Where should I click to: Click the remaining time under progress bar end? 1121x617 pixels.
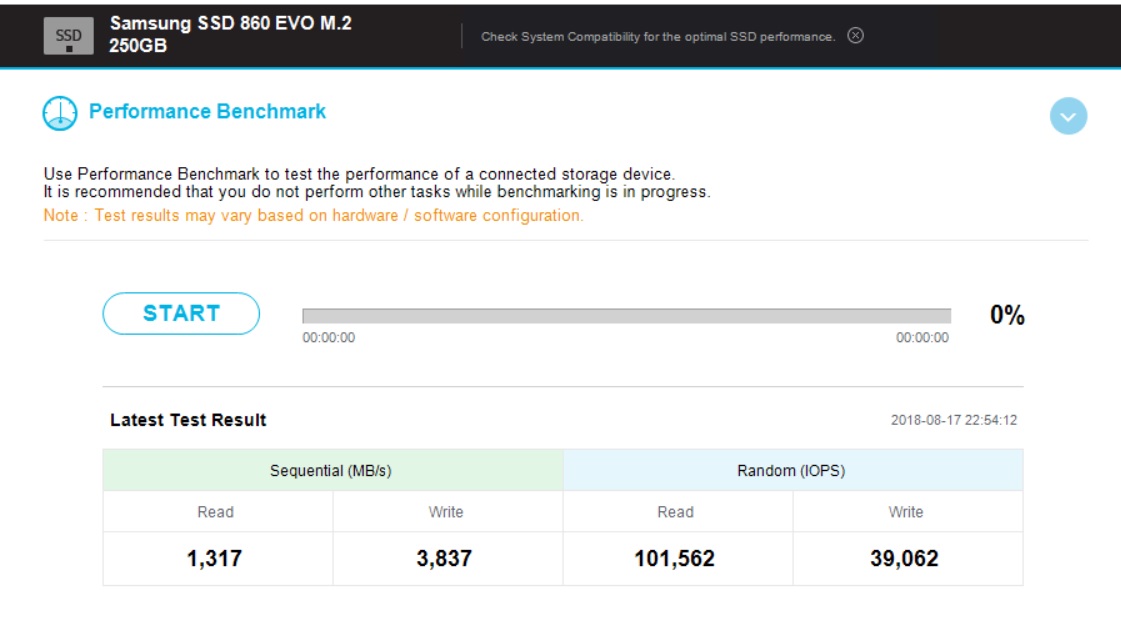click(x=922, y=337)
